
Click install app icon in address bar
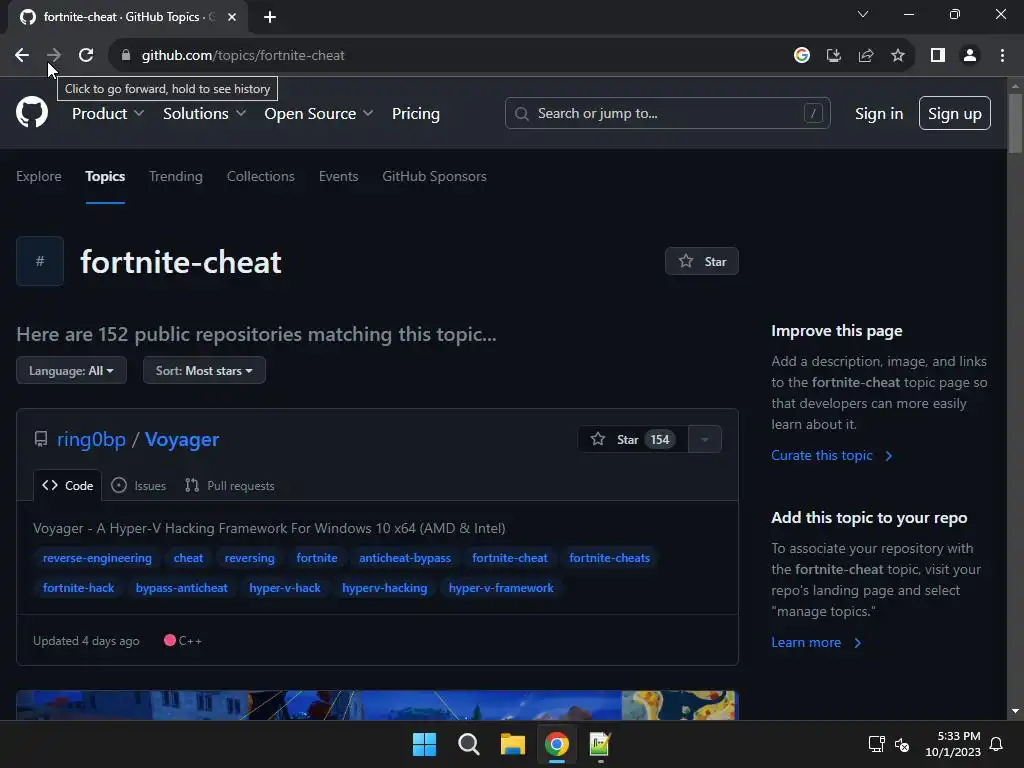(x=834, y=56)
